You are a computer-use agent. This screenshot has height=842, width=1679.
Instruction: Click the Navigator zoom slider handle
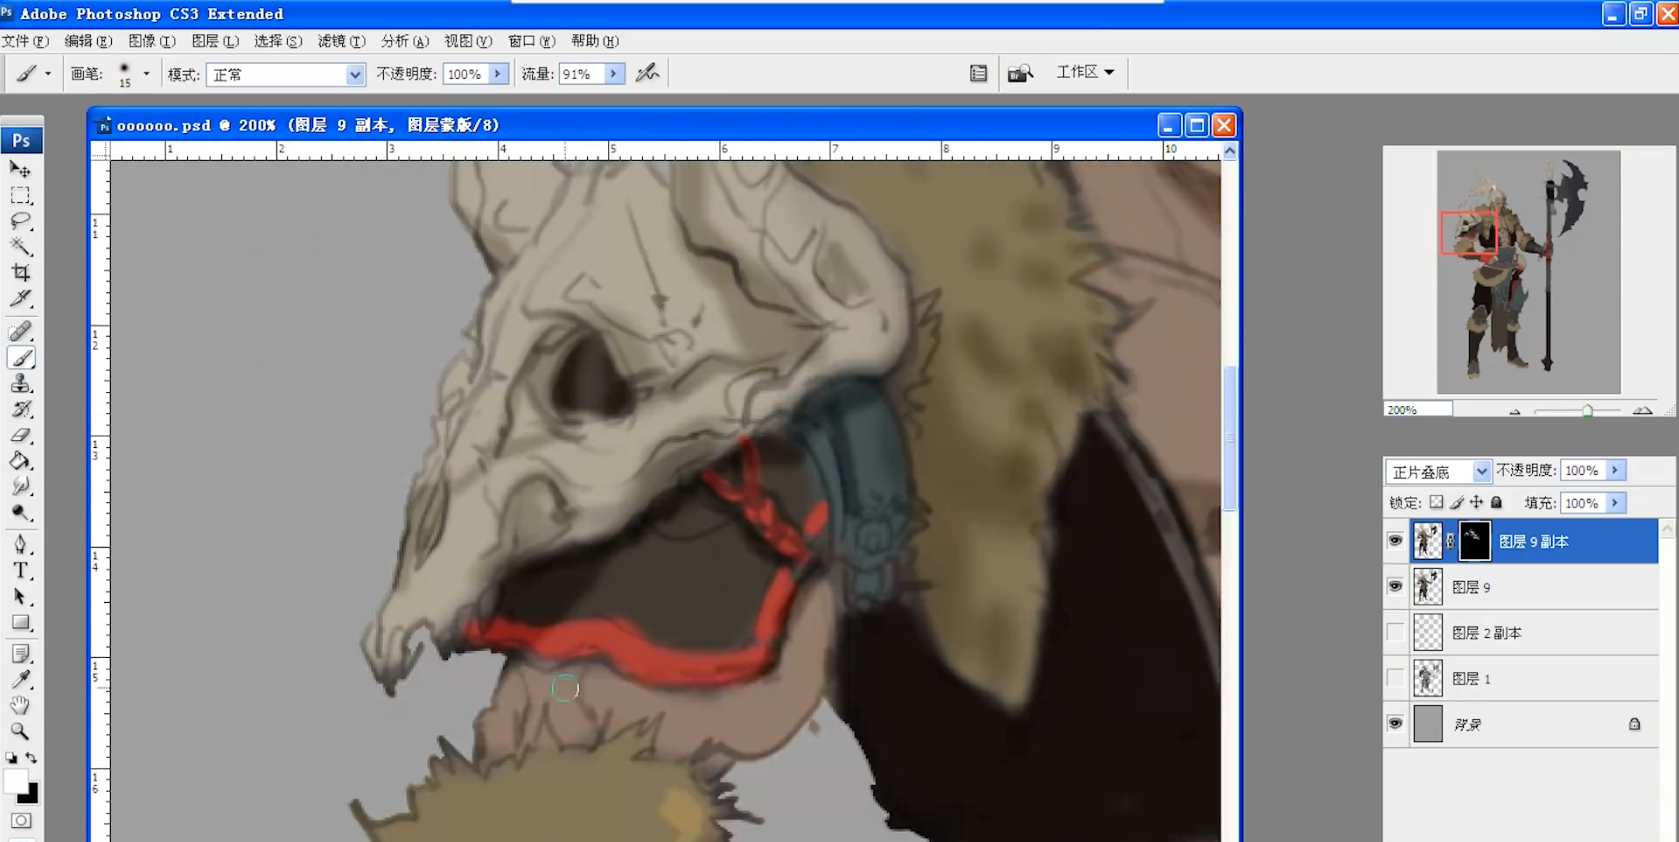[x=1587, y=411]
